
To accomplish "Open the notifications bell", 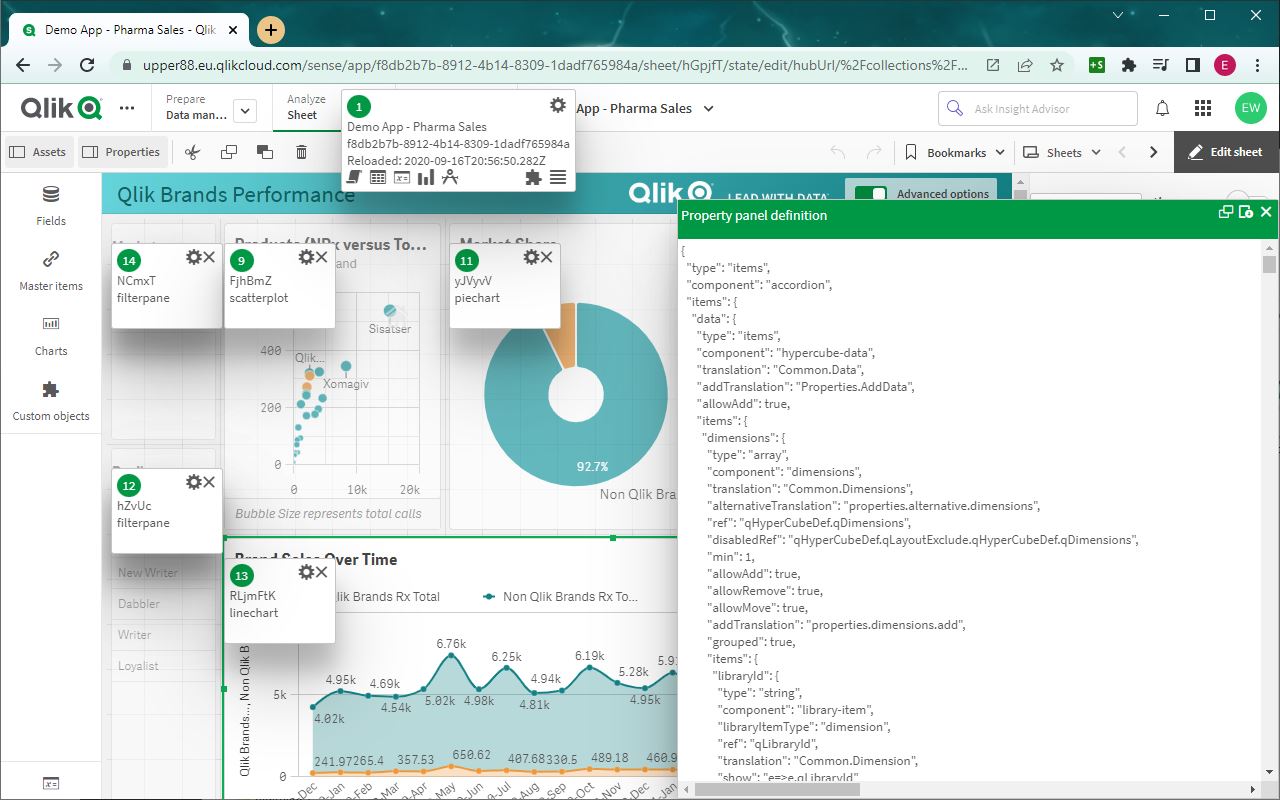I will tap(1163, 108).
